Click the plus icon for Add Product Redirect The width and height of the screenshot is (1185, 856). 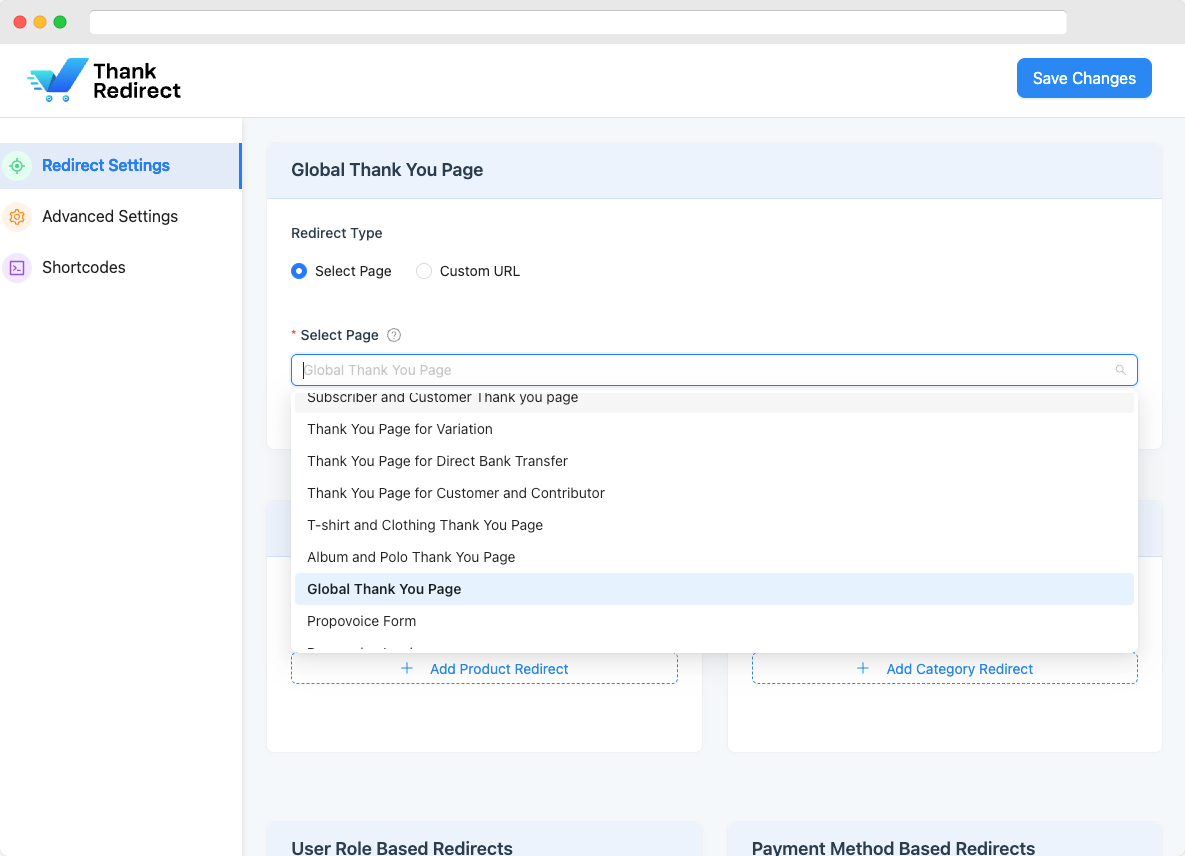point(407,668)
